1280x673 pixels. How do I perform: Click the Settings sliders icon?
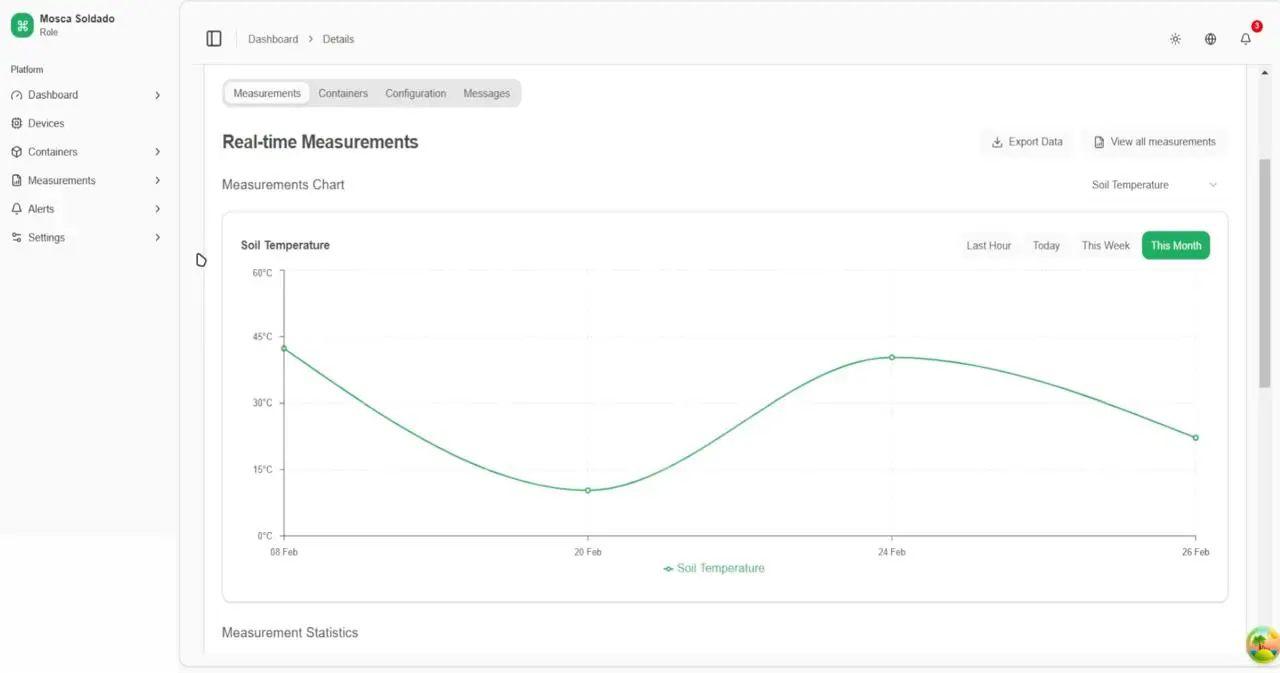tap(16, 237)
